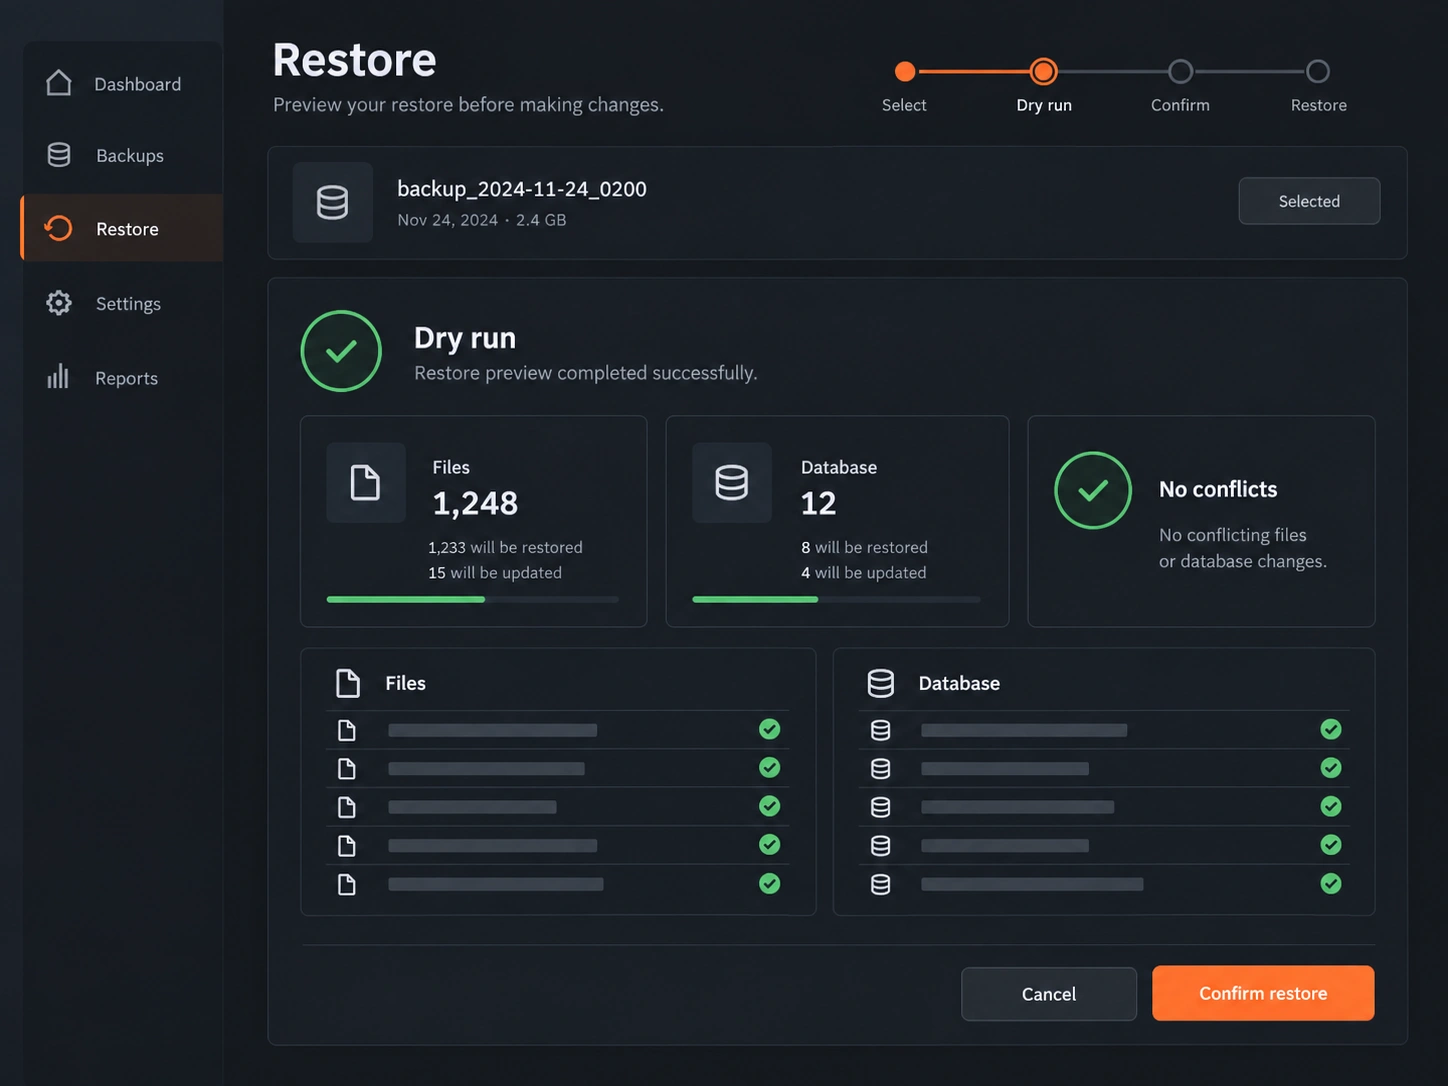Click the text "Nov 24, 2024 · 2.4 GB"
Image resolution: width=1448 pixels, height=1086 pixels.
(x=482, y=220)
